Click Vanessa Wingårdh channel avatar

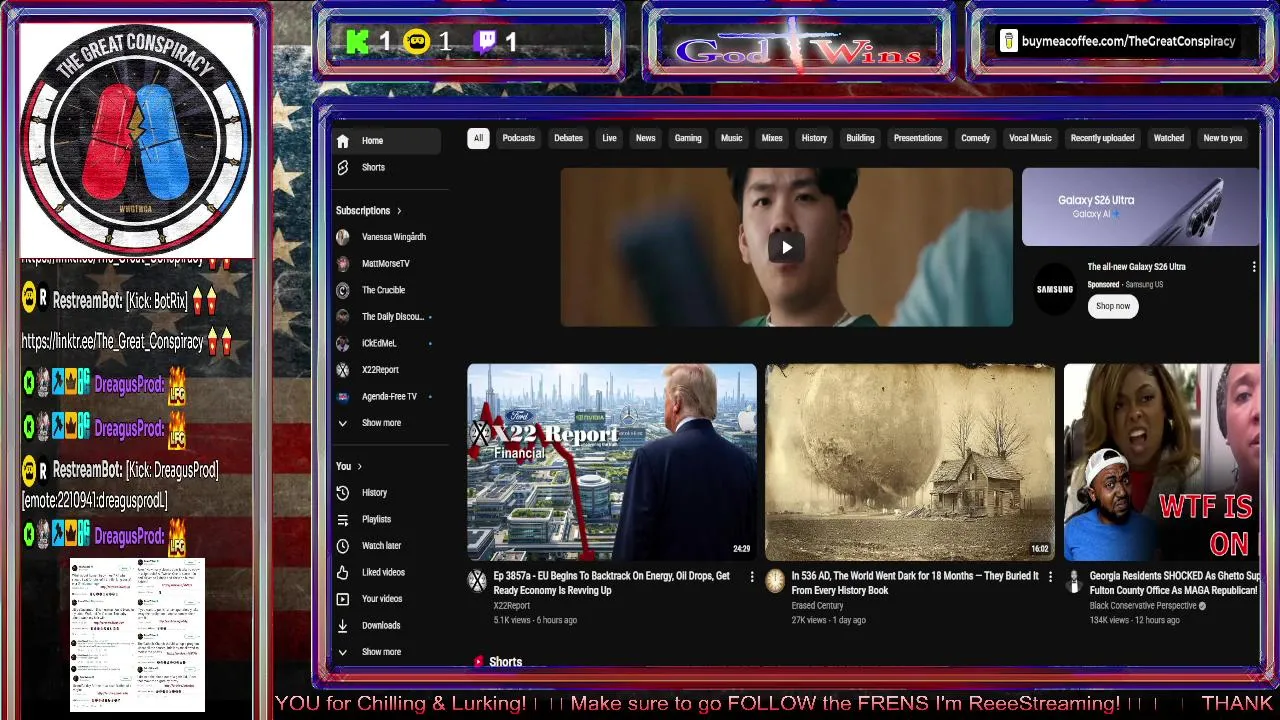[x=343, y=237]
